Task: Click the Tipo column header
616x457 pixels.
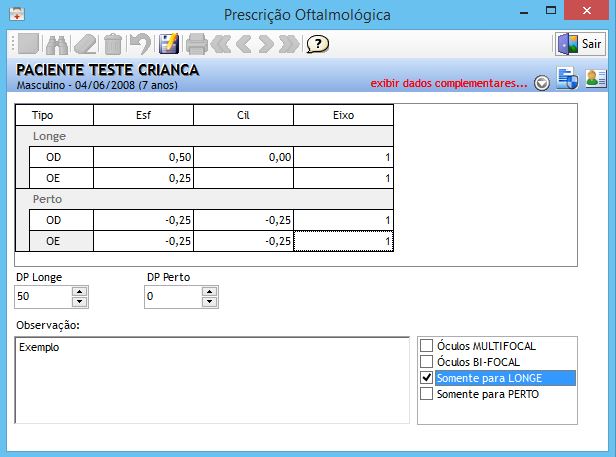Action: [54, 115]
